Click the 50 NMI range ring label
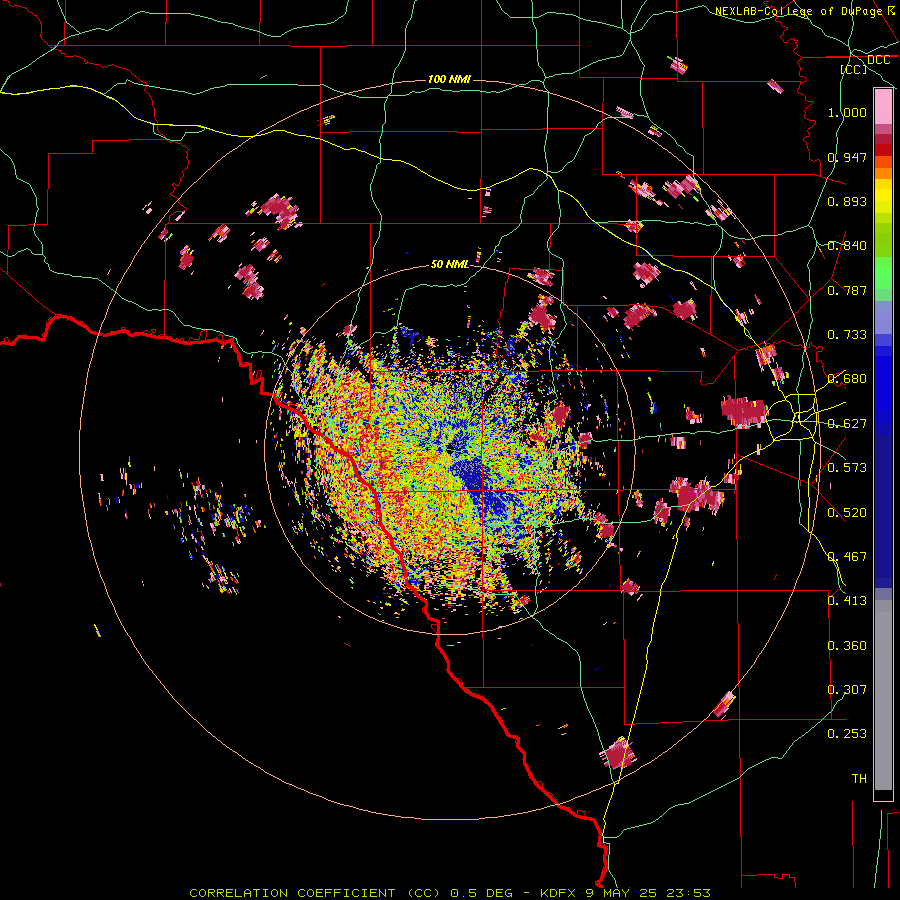 pos(450,264)
